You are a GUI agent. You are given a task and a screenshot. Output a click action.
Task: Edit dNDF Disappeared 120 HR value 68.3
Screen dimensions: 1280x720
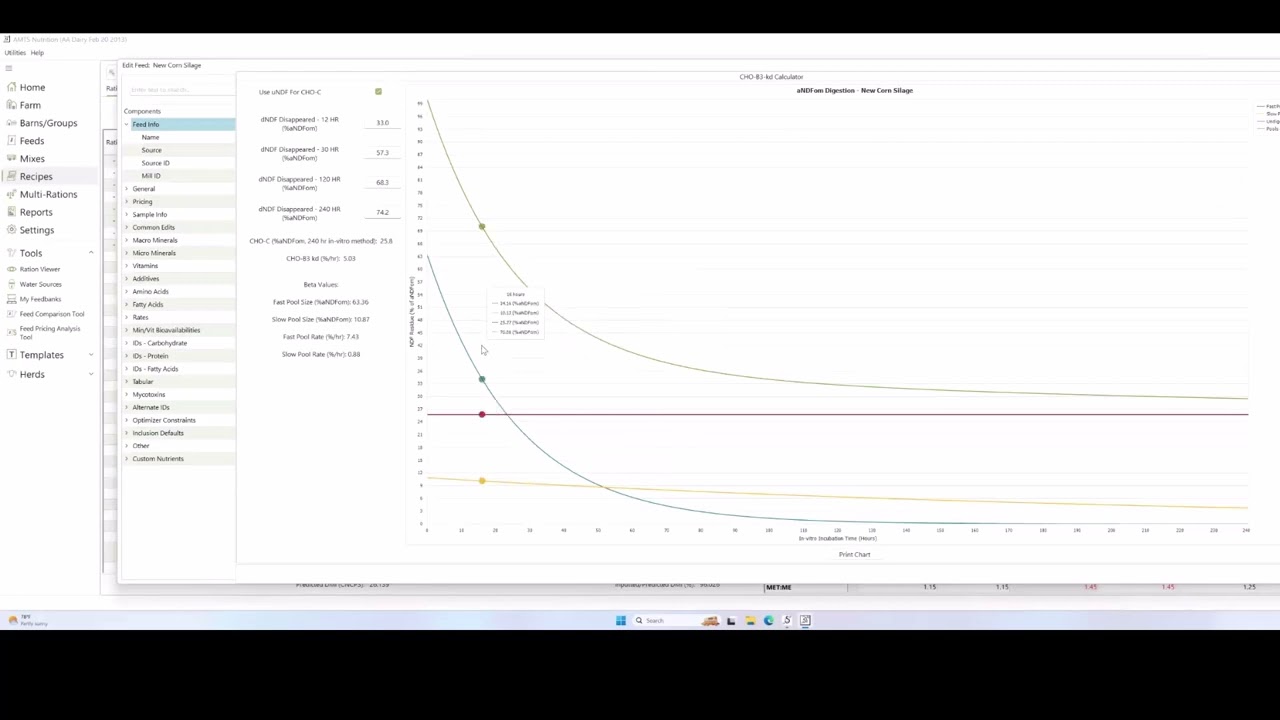click(x=382, y=183)
